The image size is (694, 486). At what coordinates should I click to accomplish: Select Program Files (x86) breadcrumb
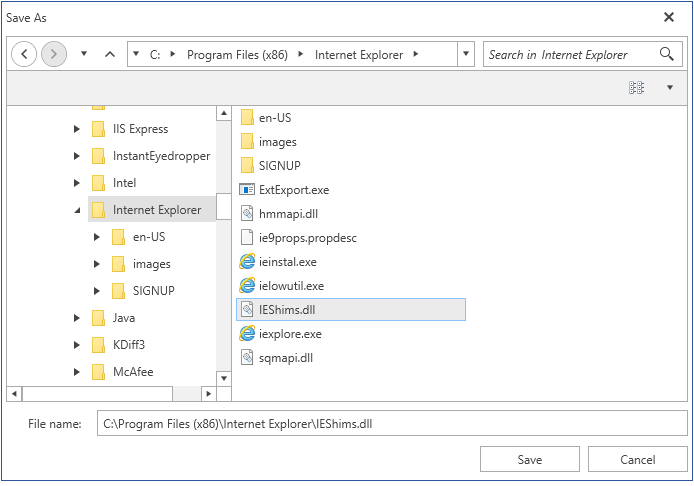coord(237,54)
